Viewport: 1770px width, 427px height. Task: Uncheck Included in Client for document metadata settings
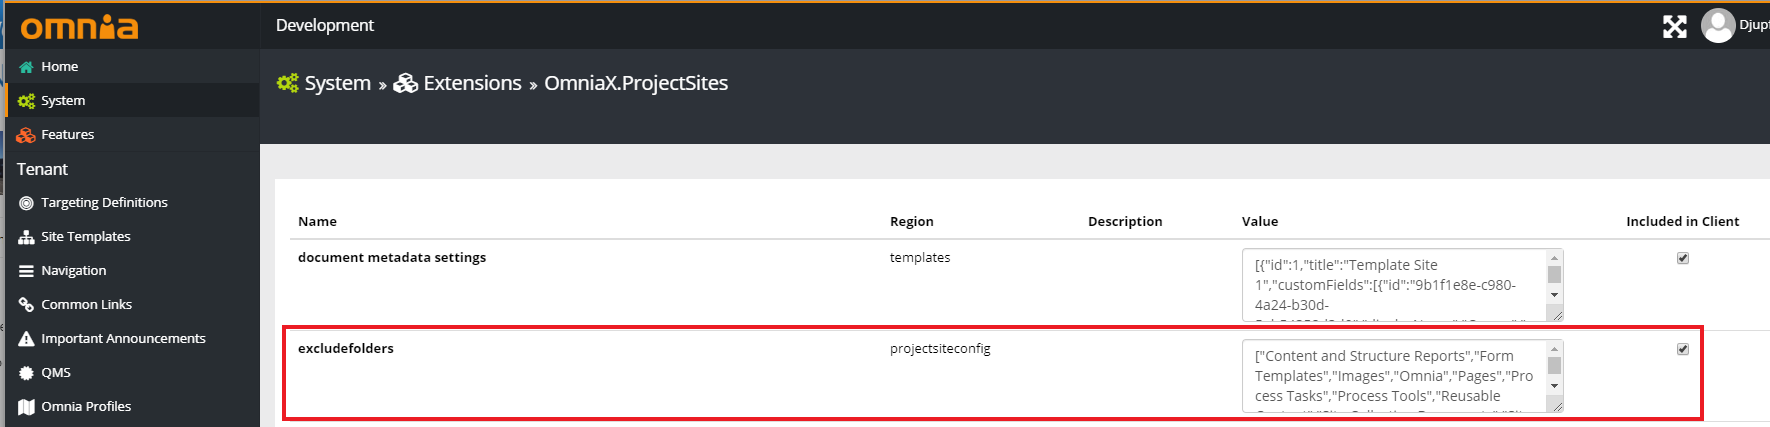[x=1683, y=258]
